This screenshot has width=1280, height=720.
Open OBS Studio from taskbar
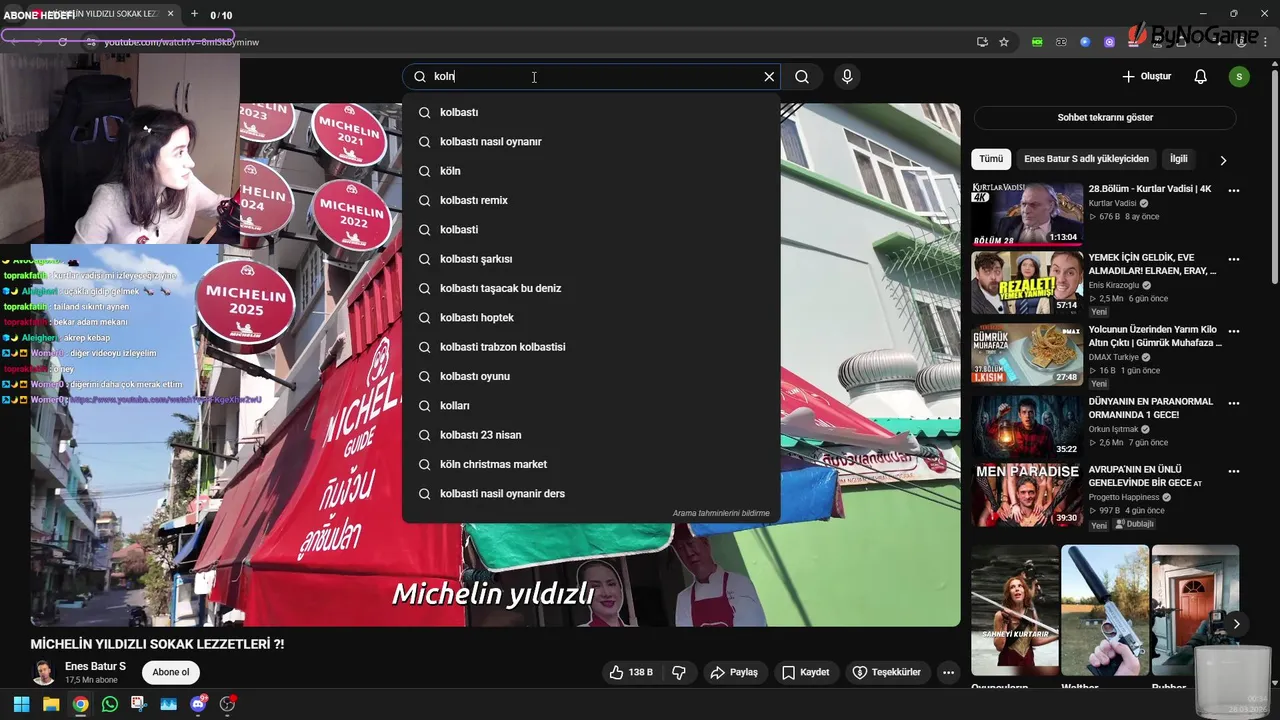point(228,704)
